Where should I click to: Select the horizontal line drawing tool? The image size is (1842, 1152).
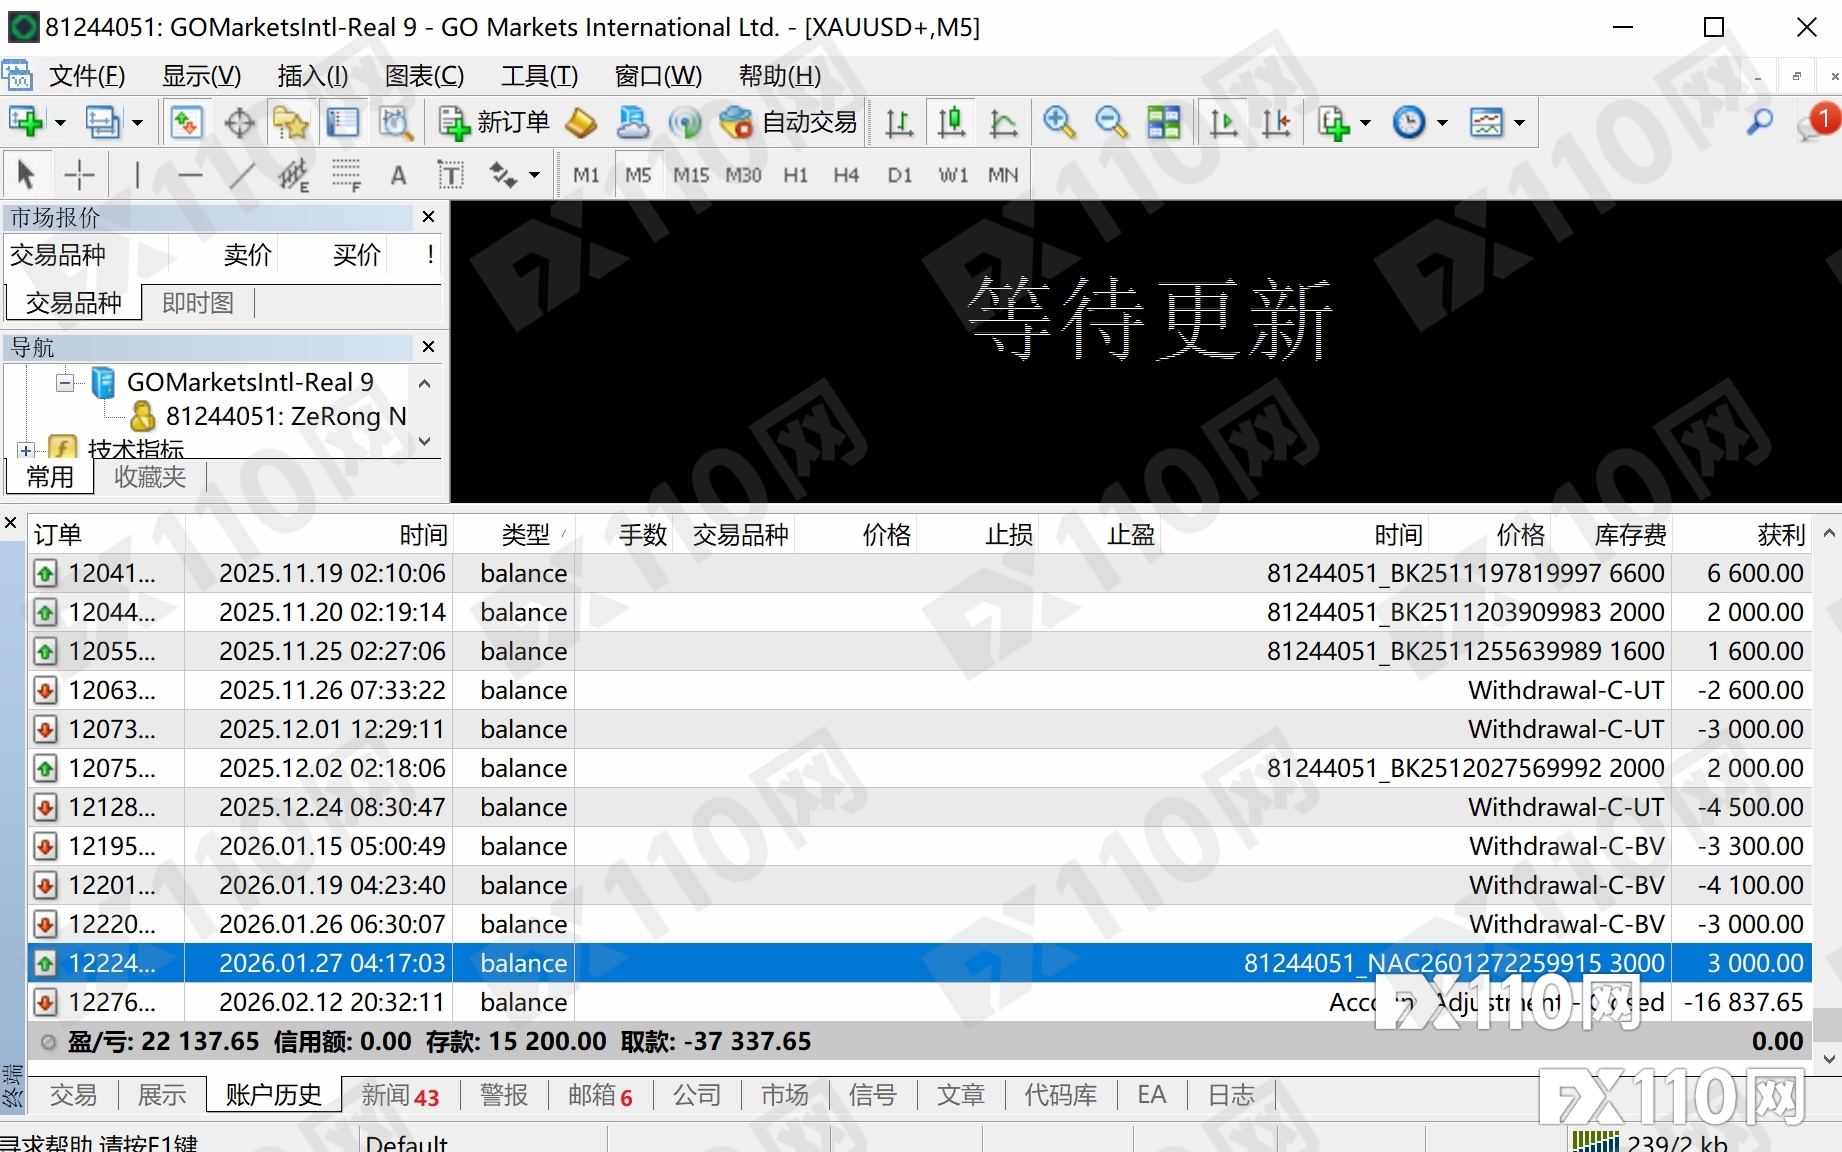190,174
